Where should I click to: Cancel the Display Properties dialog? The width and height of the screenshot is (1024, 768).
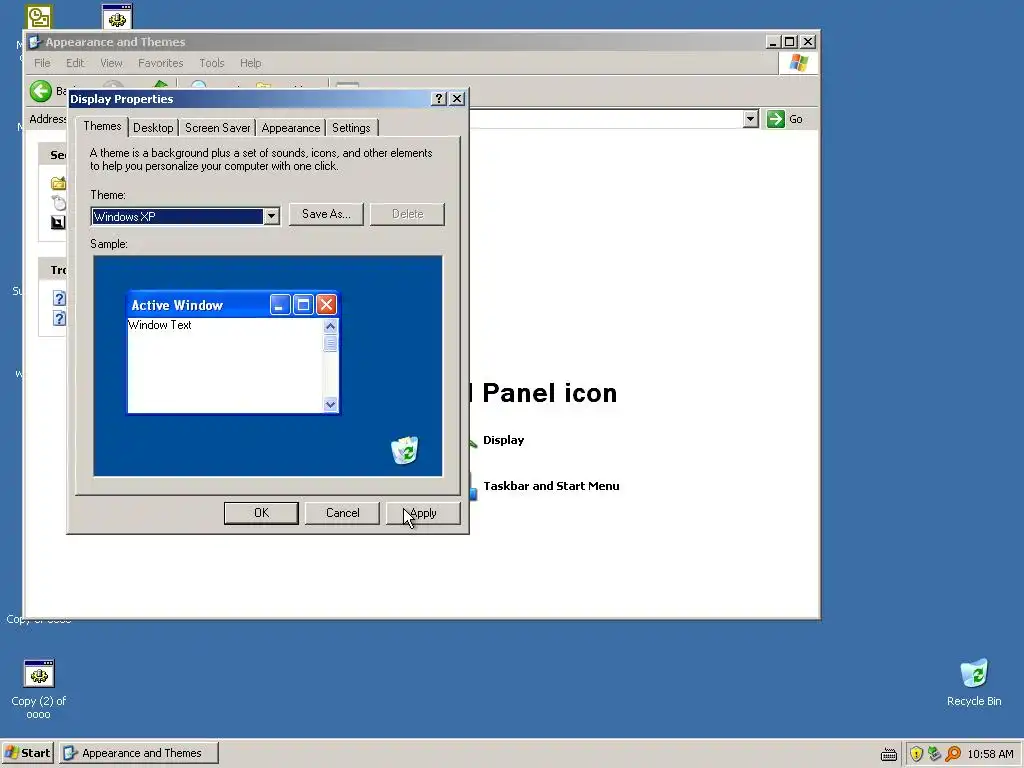point(342,513)
